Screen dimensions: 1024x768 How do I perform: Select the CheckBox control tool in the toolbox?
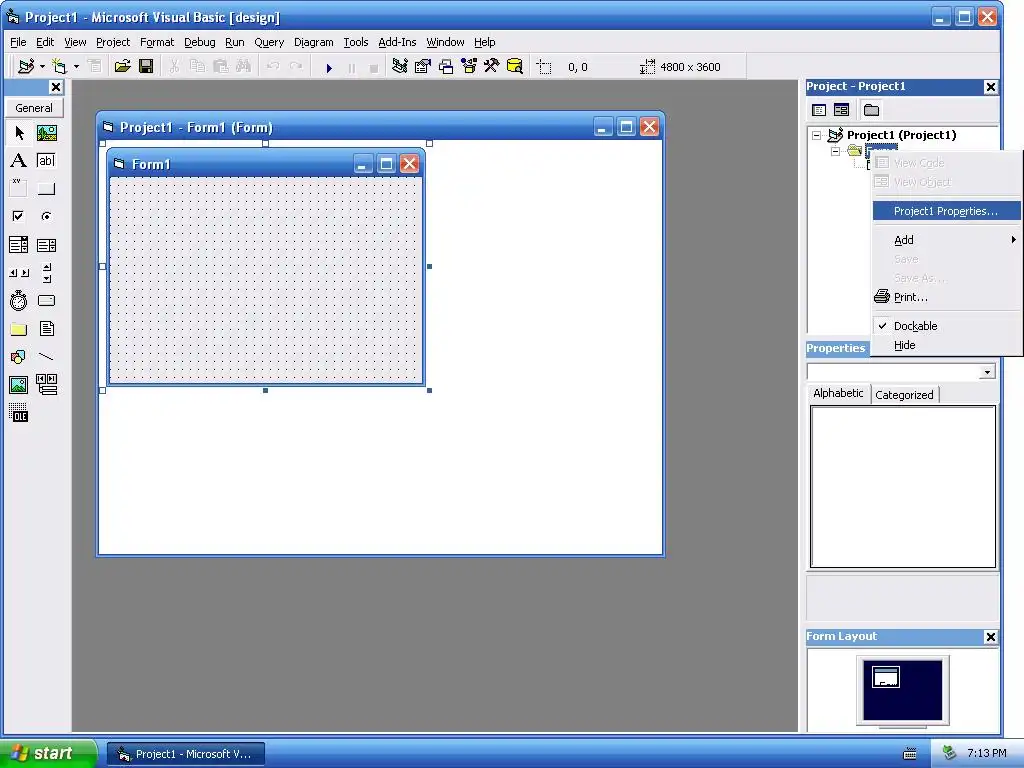19,216
